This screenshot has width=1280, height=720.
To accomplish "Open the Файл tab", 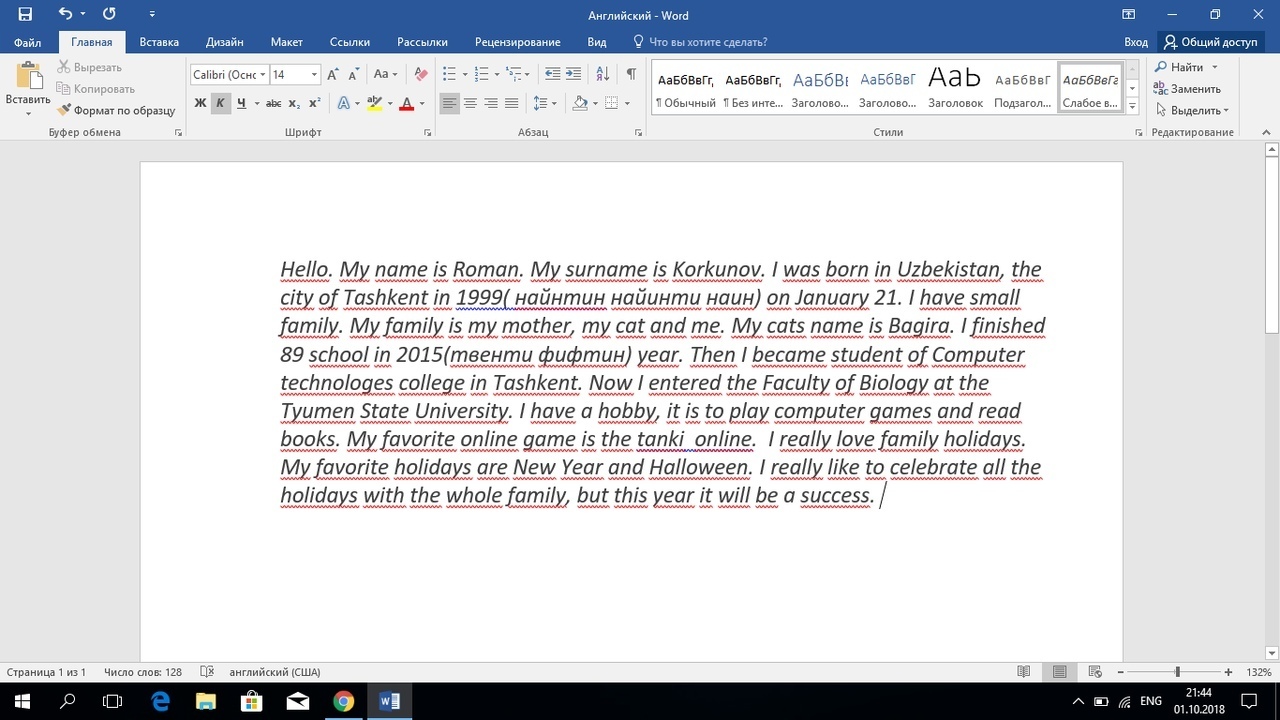I will tap(28, 42).
